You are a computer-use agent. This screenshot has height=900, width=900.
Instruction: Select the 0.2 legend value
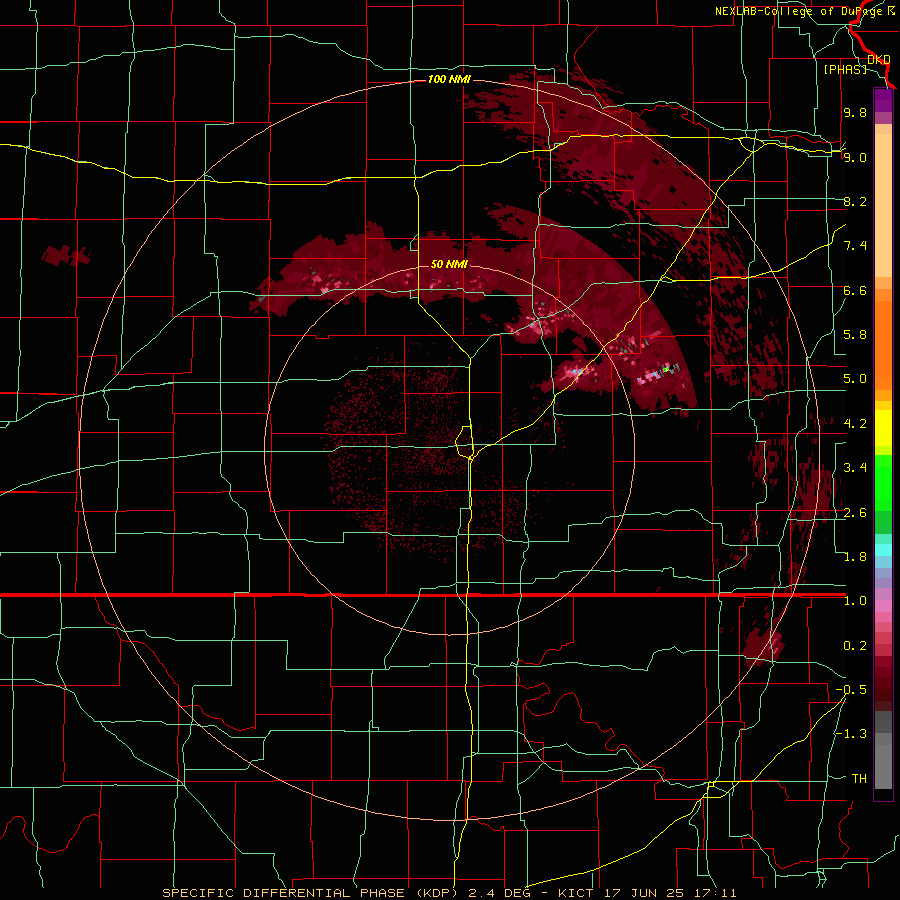(855, 646)
